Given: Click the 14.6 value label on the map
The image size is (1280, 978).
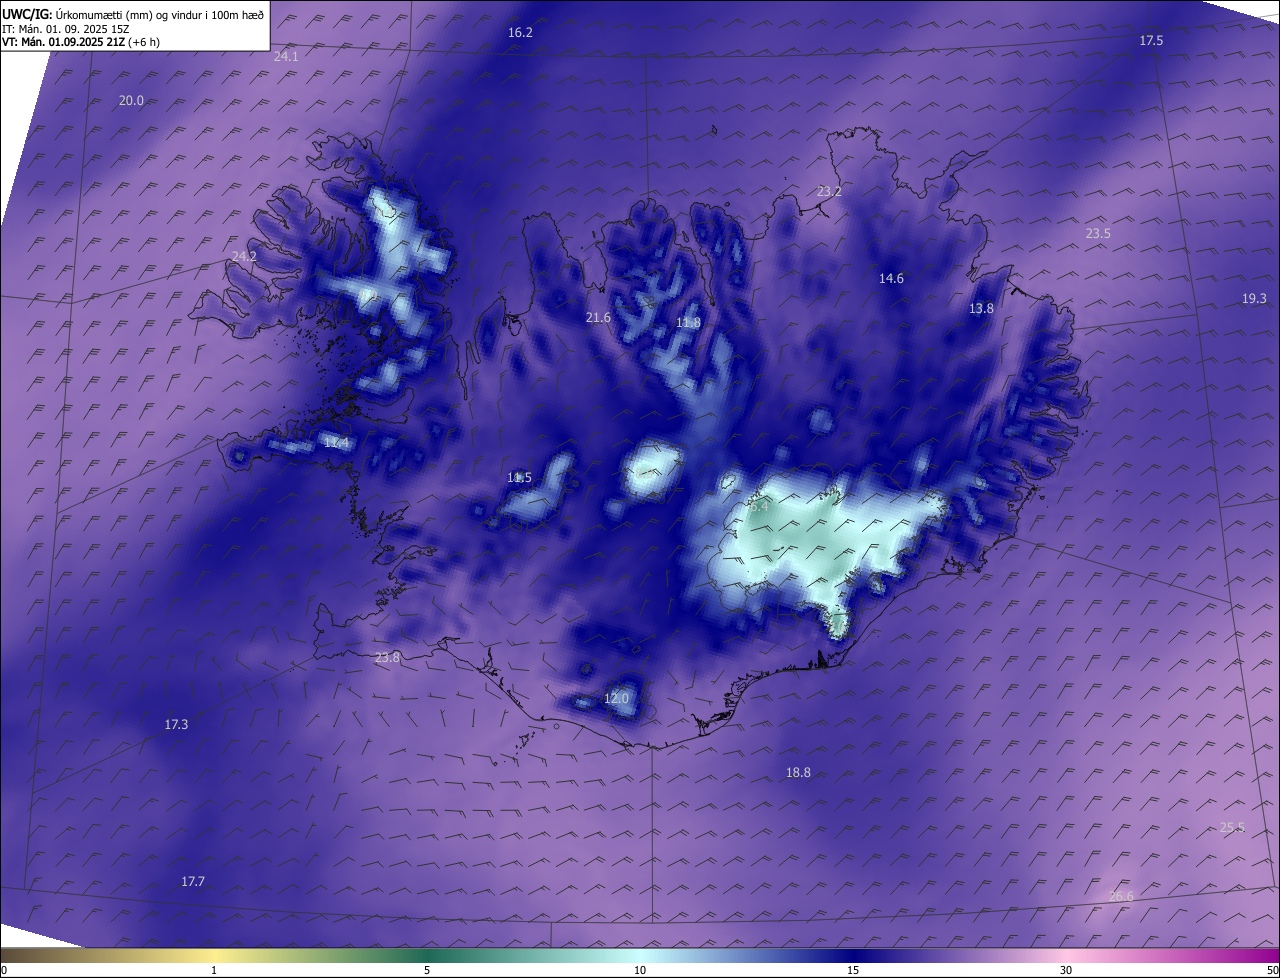Looking at the screenshot, I should (891, 279).
